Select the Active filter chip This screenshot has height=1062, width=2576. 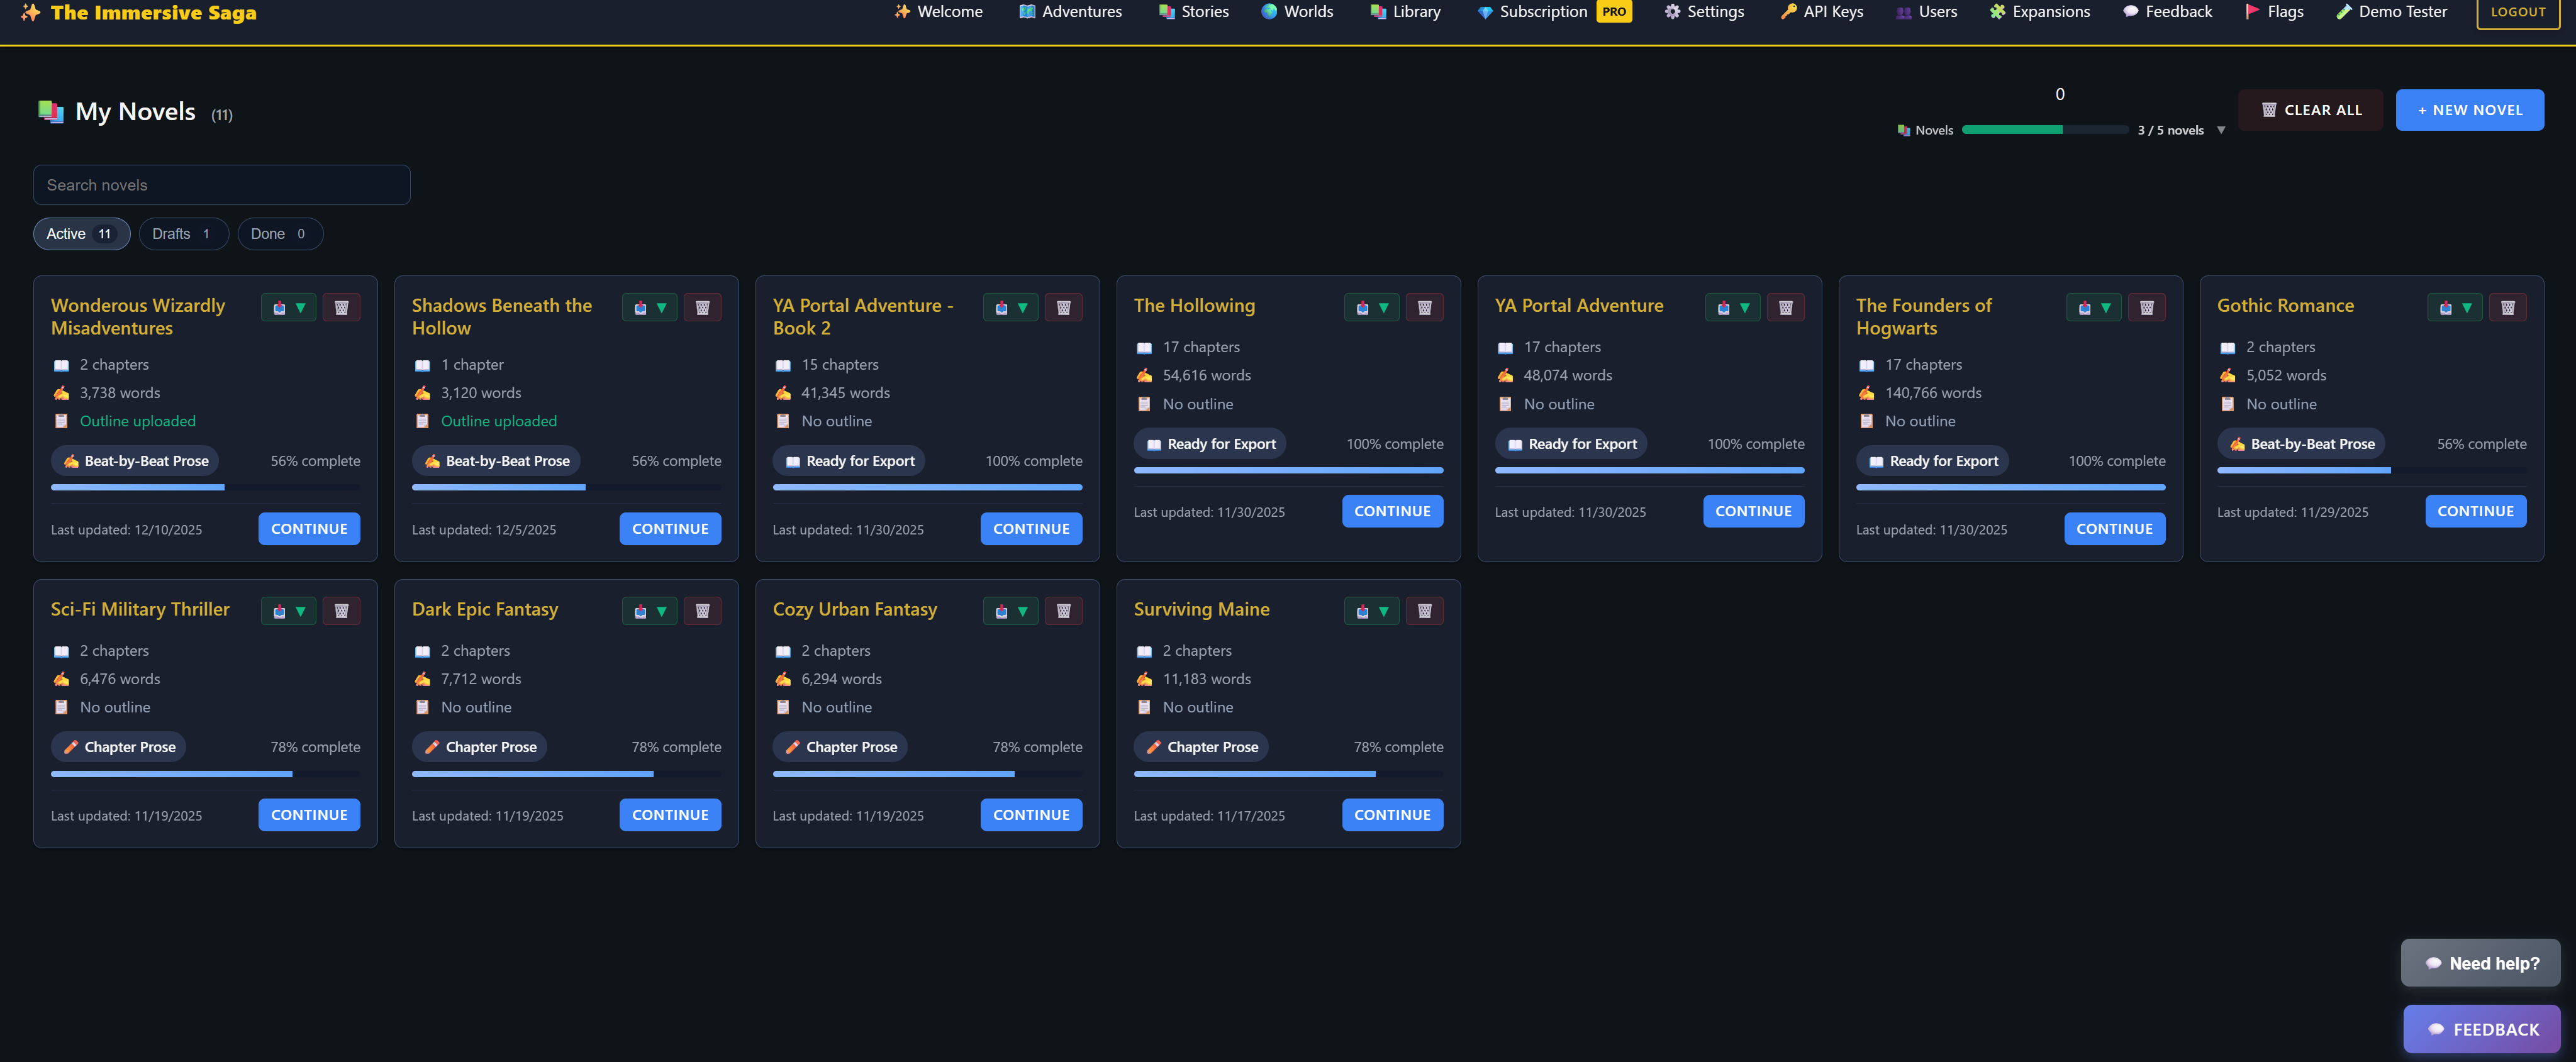click(x=81, y=234)
